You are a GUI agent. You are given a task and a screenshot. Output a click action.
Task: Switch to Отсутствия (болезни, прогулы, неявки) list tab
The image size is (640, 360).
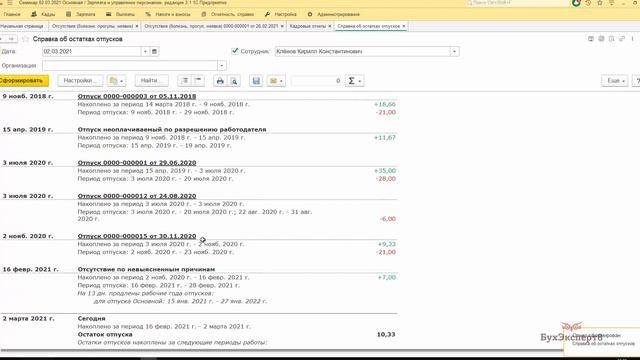92,26
